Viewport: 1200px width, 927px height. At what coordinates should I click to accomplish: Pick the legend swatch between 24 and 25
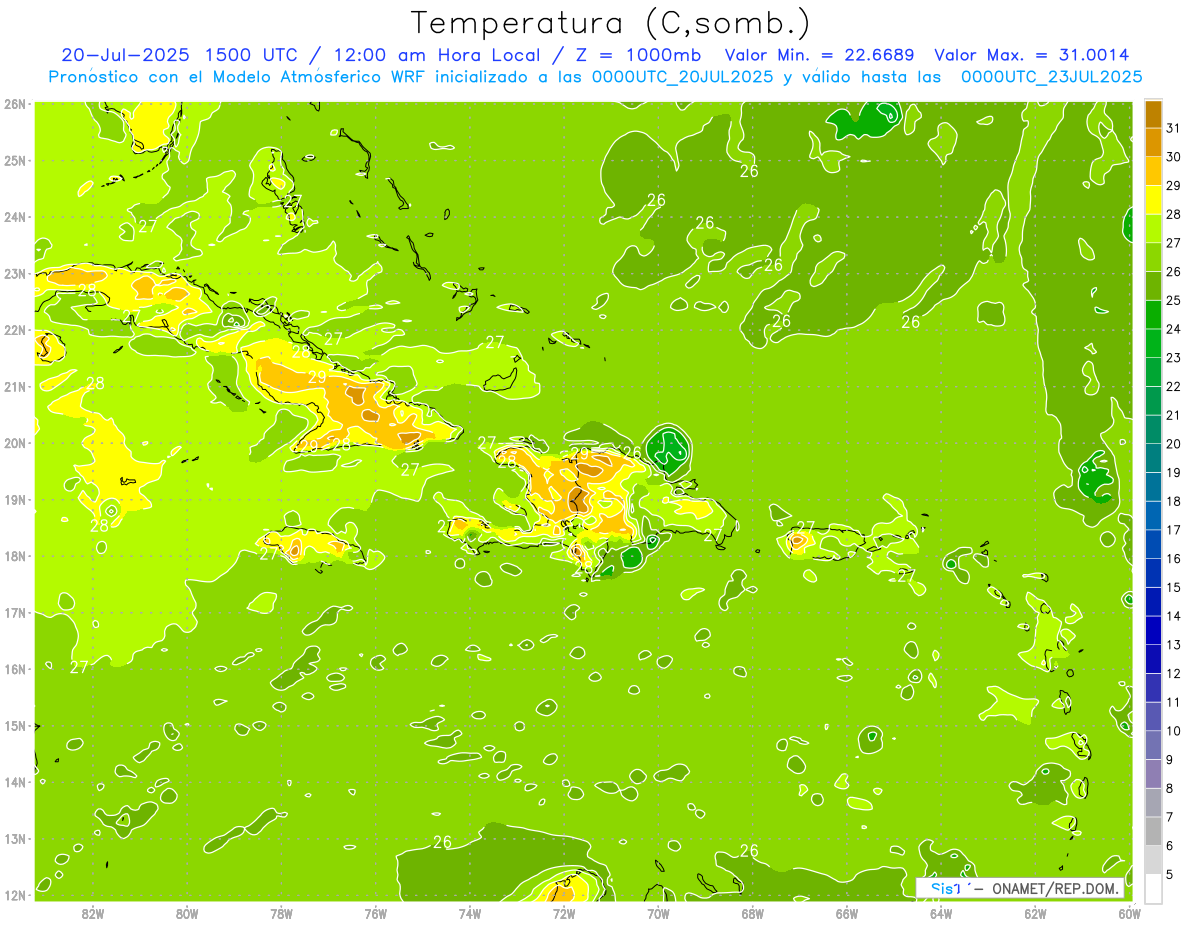(1153, 314)
